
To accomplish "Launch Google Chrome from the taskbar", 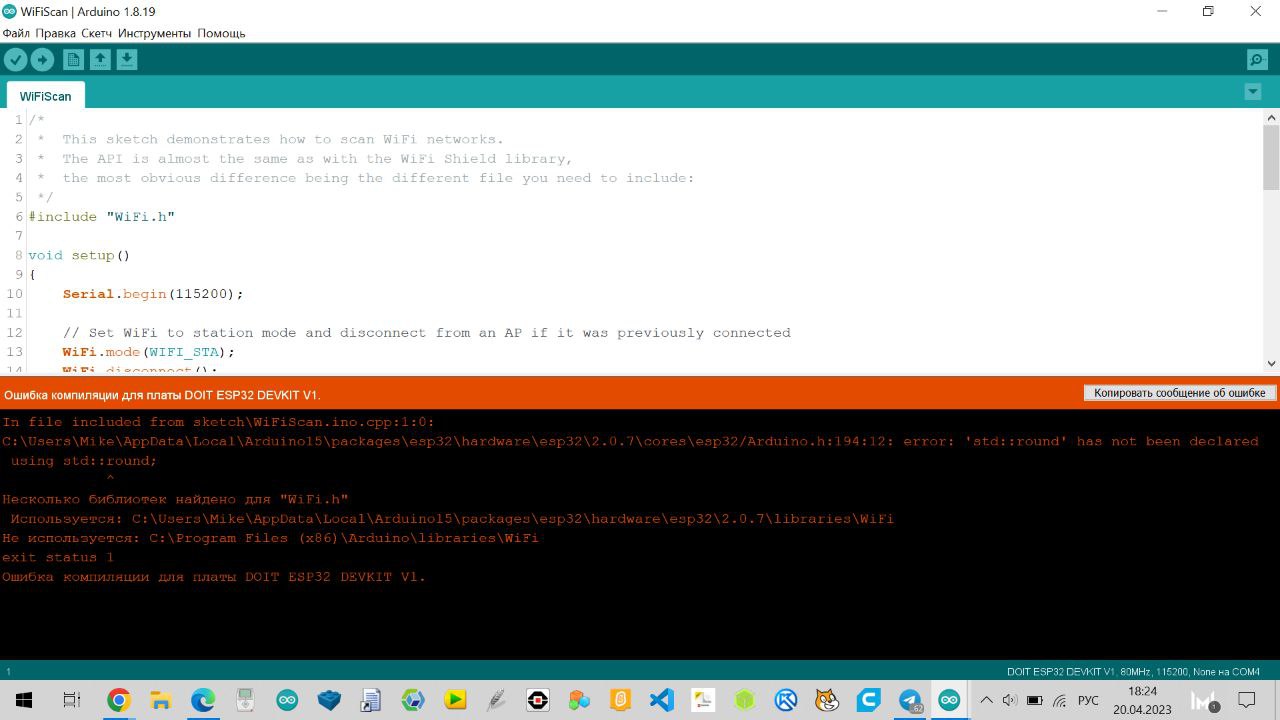I will [x=119, y=700].
